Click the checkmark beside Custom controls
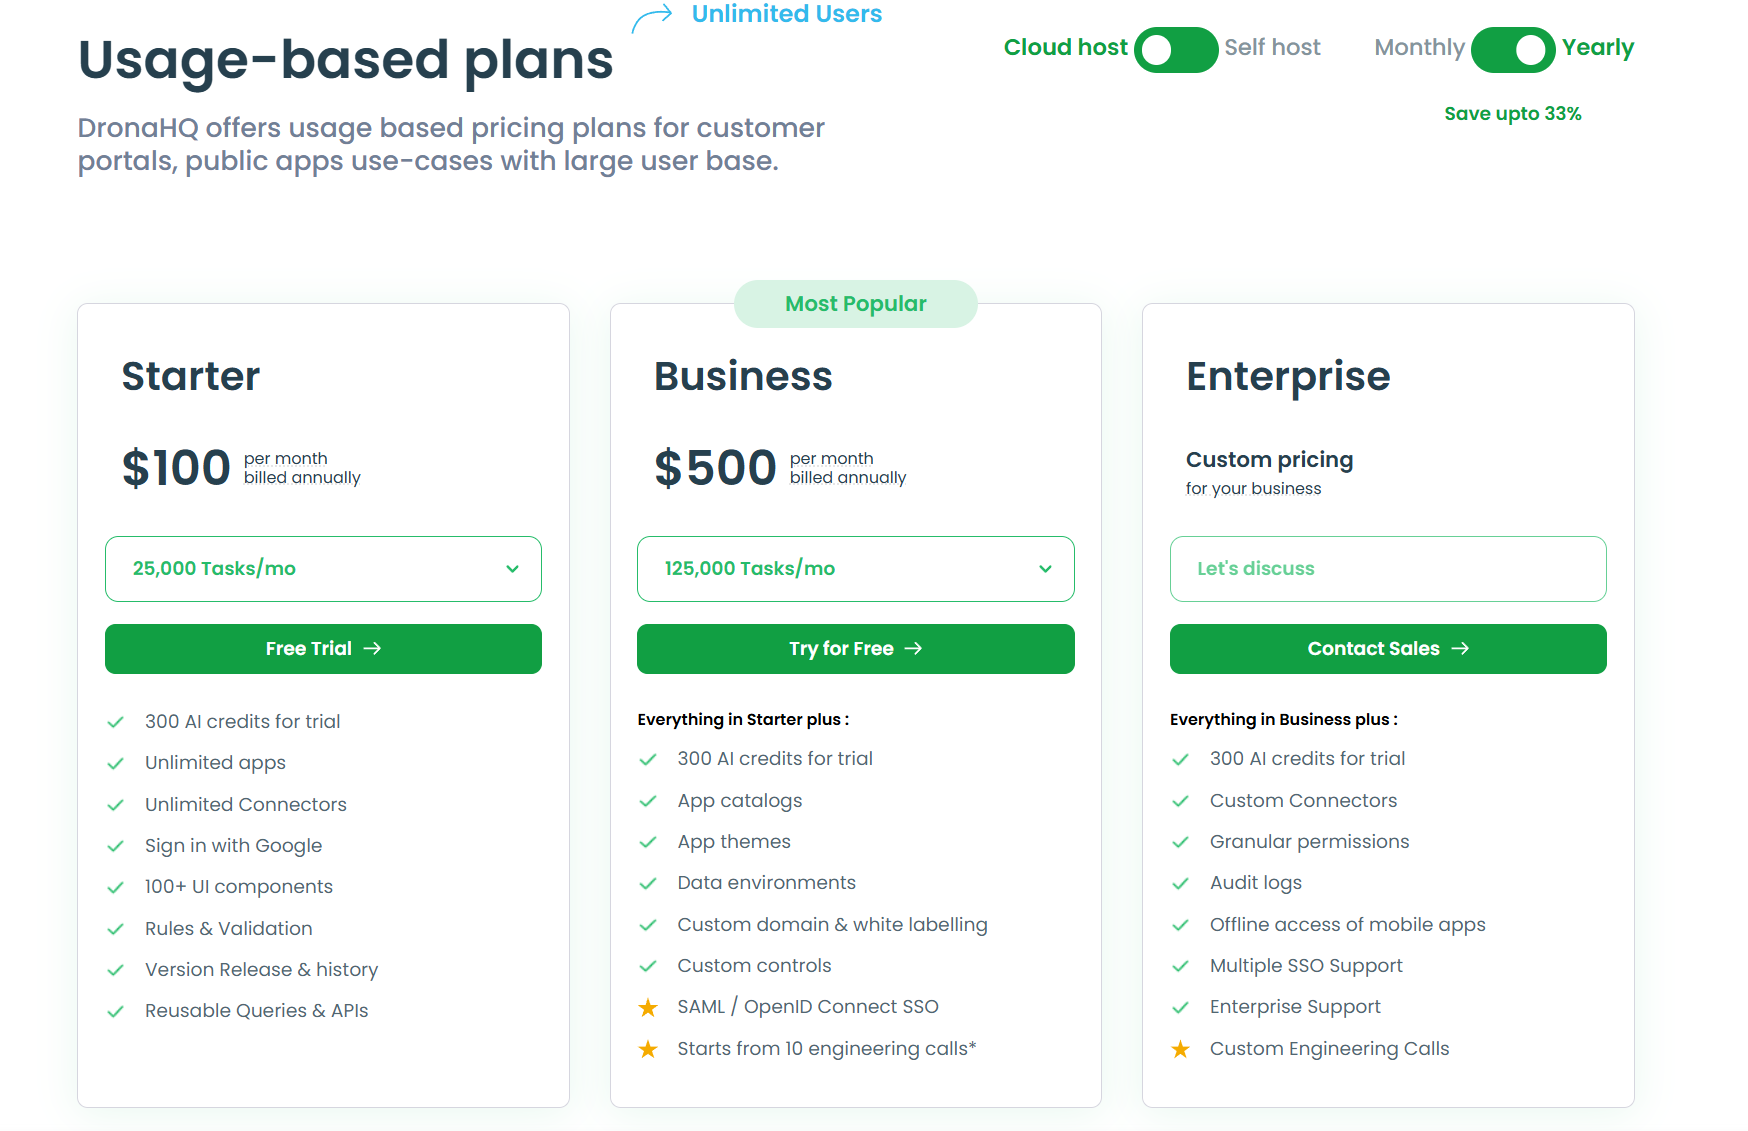The width and height of the screenshot is (1748, 1131). (x=648, y=966)
